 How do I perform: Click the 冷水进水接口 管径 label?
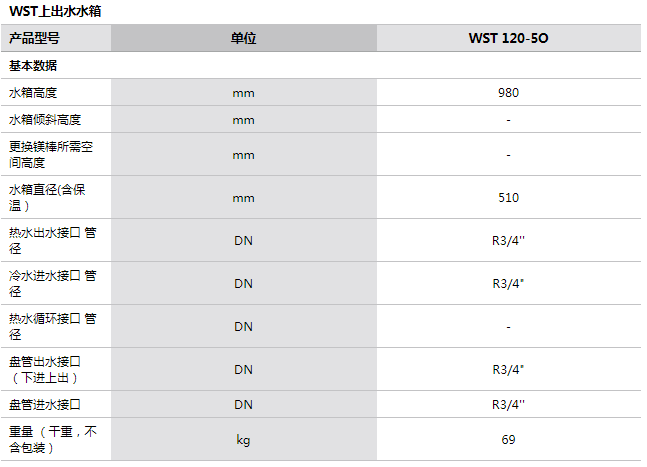[52, 283]
